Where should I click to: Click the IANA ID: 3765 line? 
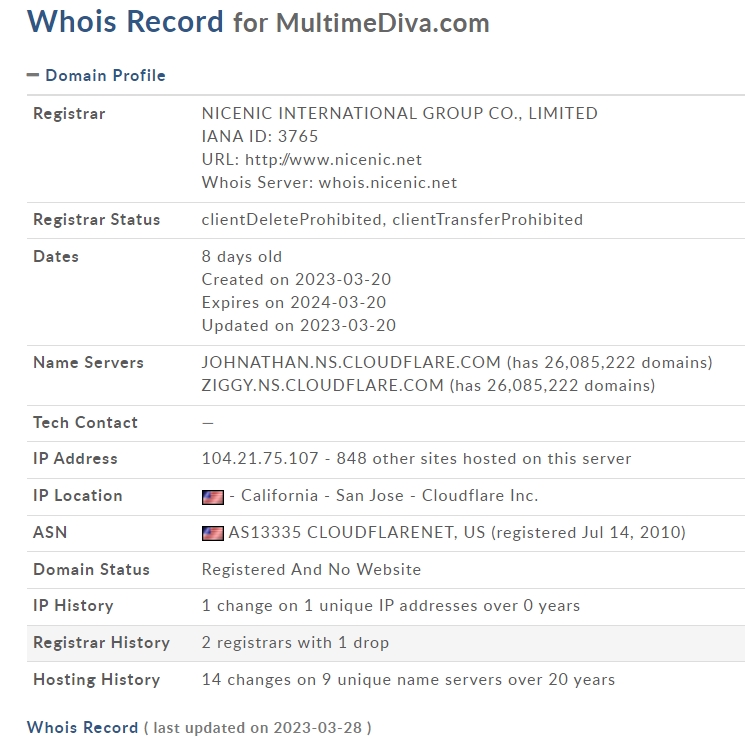260,136
